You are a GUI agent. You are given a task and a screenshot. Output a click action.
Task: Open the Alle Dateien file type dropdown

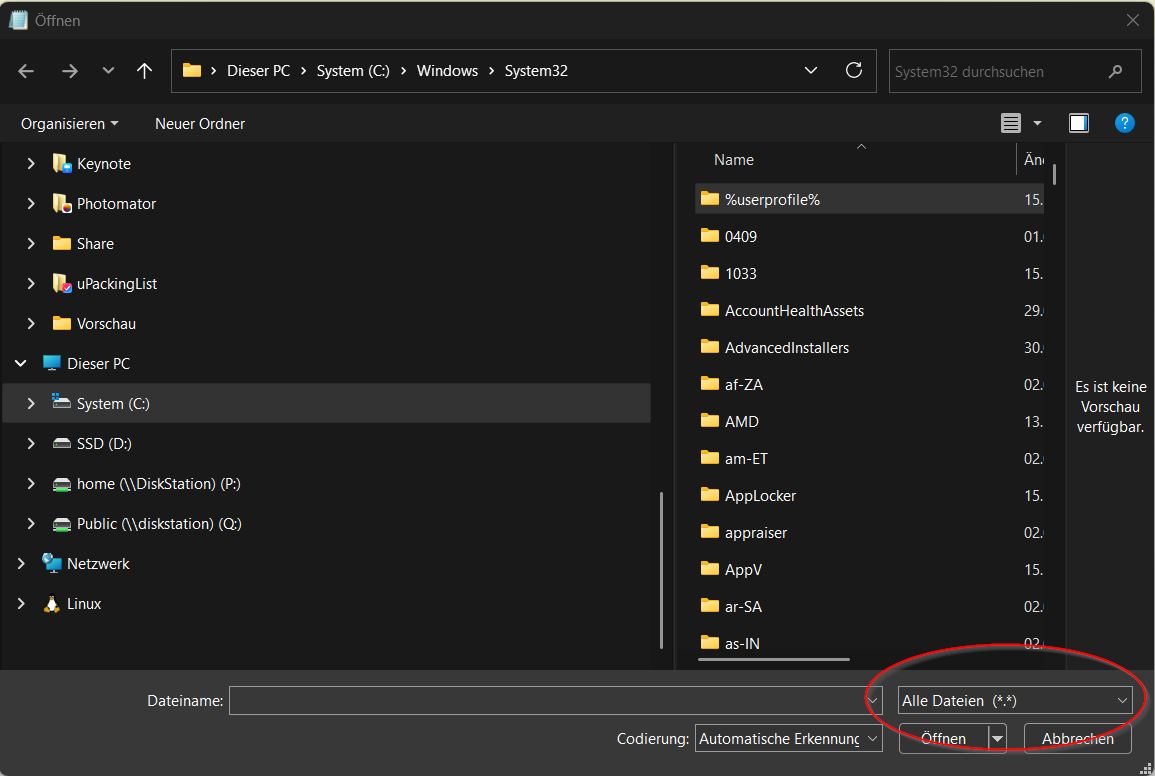1014,701
